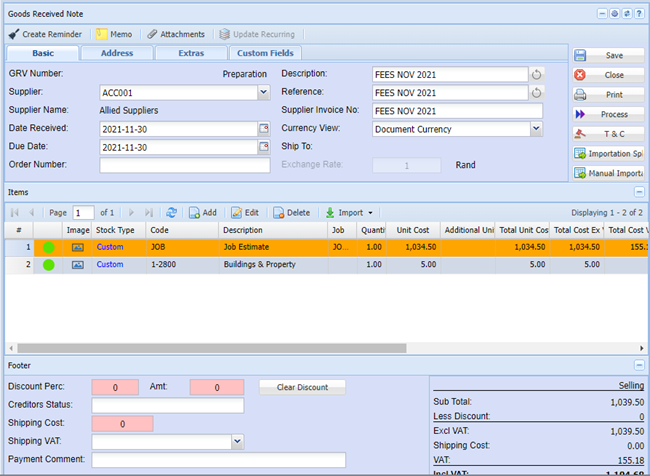
Task: Click the green status dot in row 1
Action: (48, 246)
